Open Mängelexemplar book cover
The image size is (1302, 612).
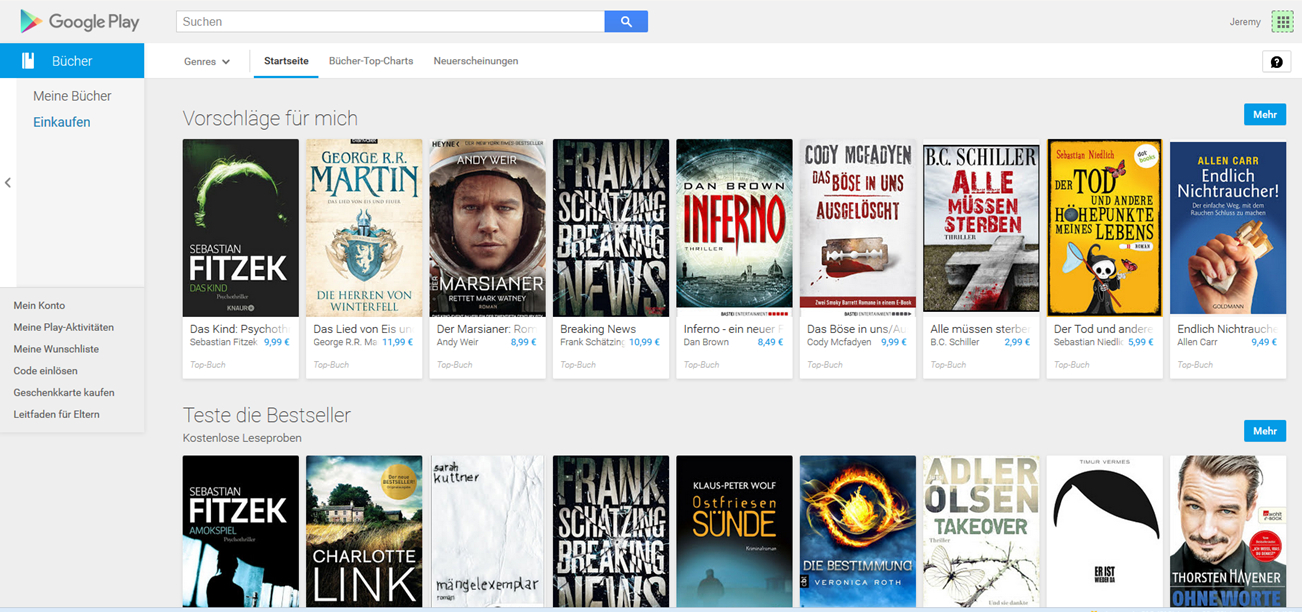488,531
